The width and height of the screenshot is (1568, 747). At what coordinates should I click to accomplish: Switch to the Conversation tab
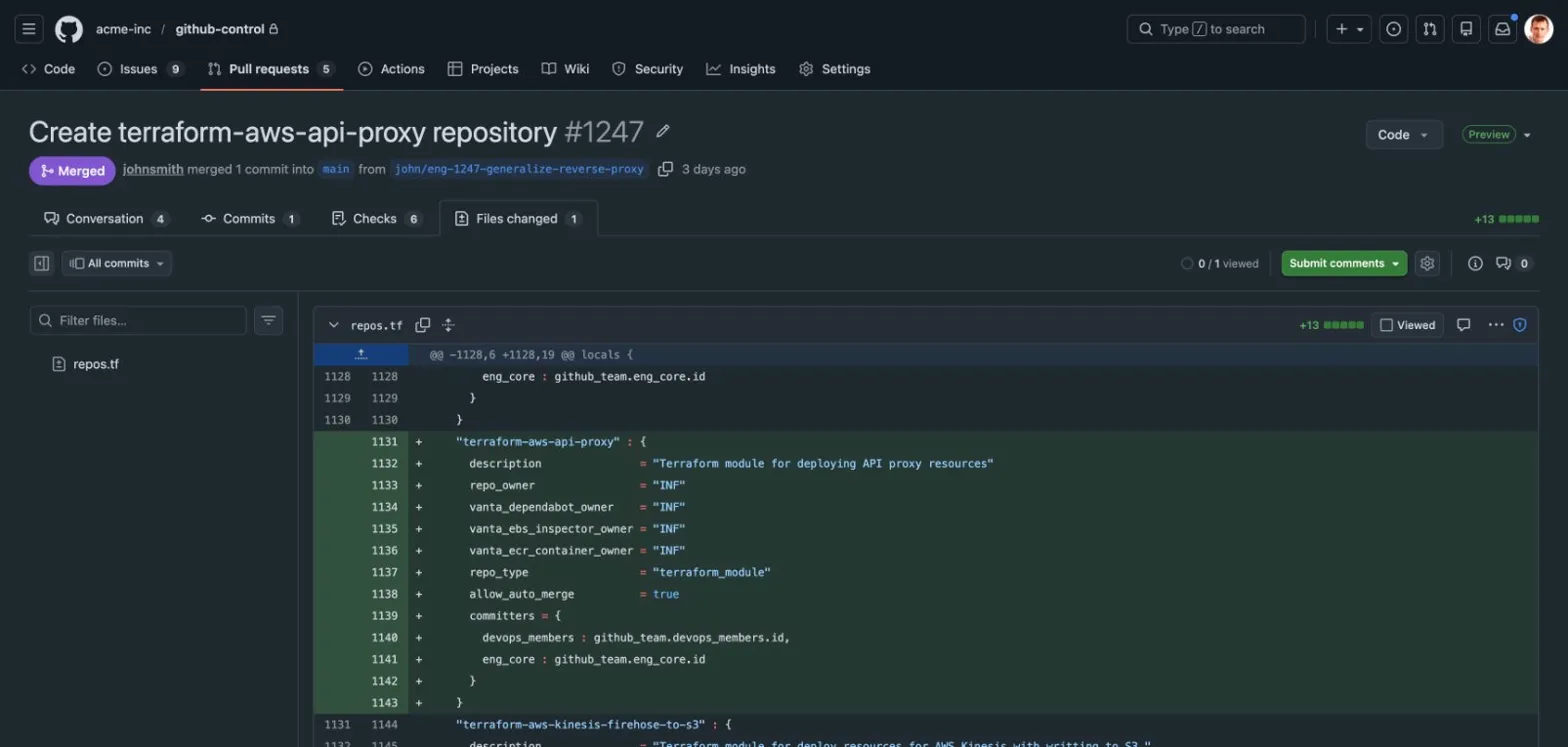(106, 218)
